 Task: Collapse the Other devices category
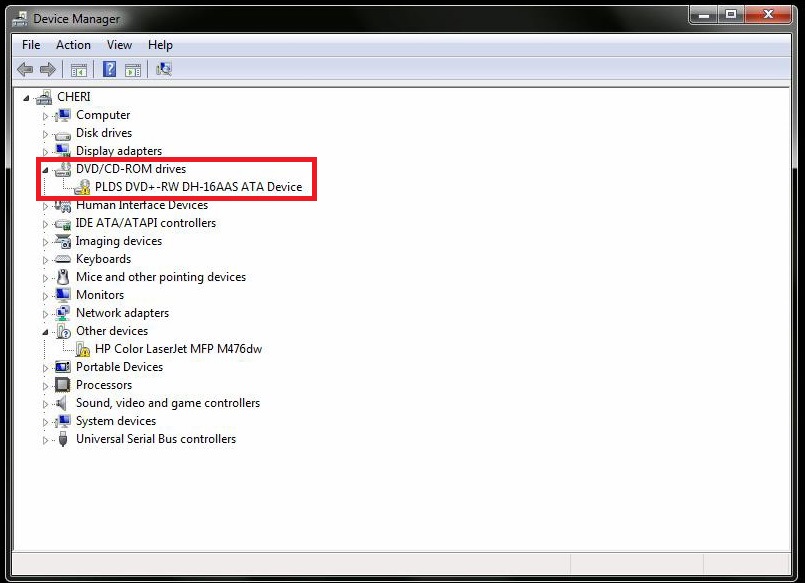point(45,332)
